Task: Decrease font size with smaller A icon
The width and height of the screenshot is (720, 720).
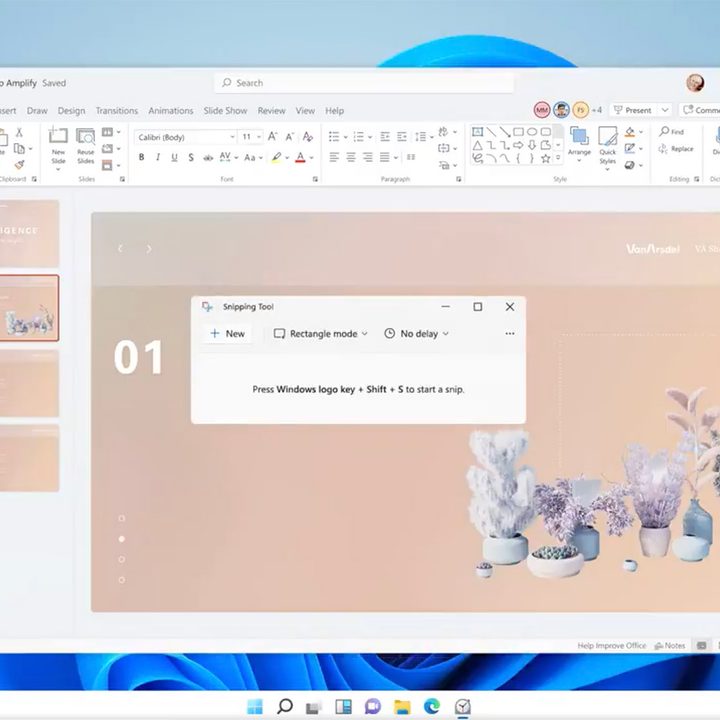Action: coord(290,137)
